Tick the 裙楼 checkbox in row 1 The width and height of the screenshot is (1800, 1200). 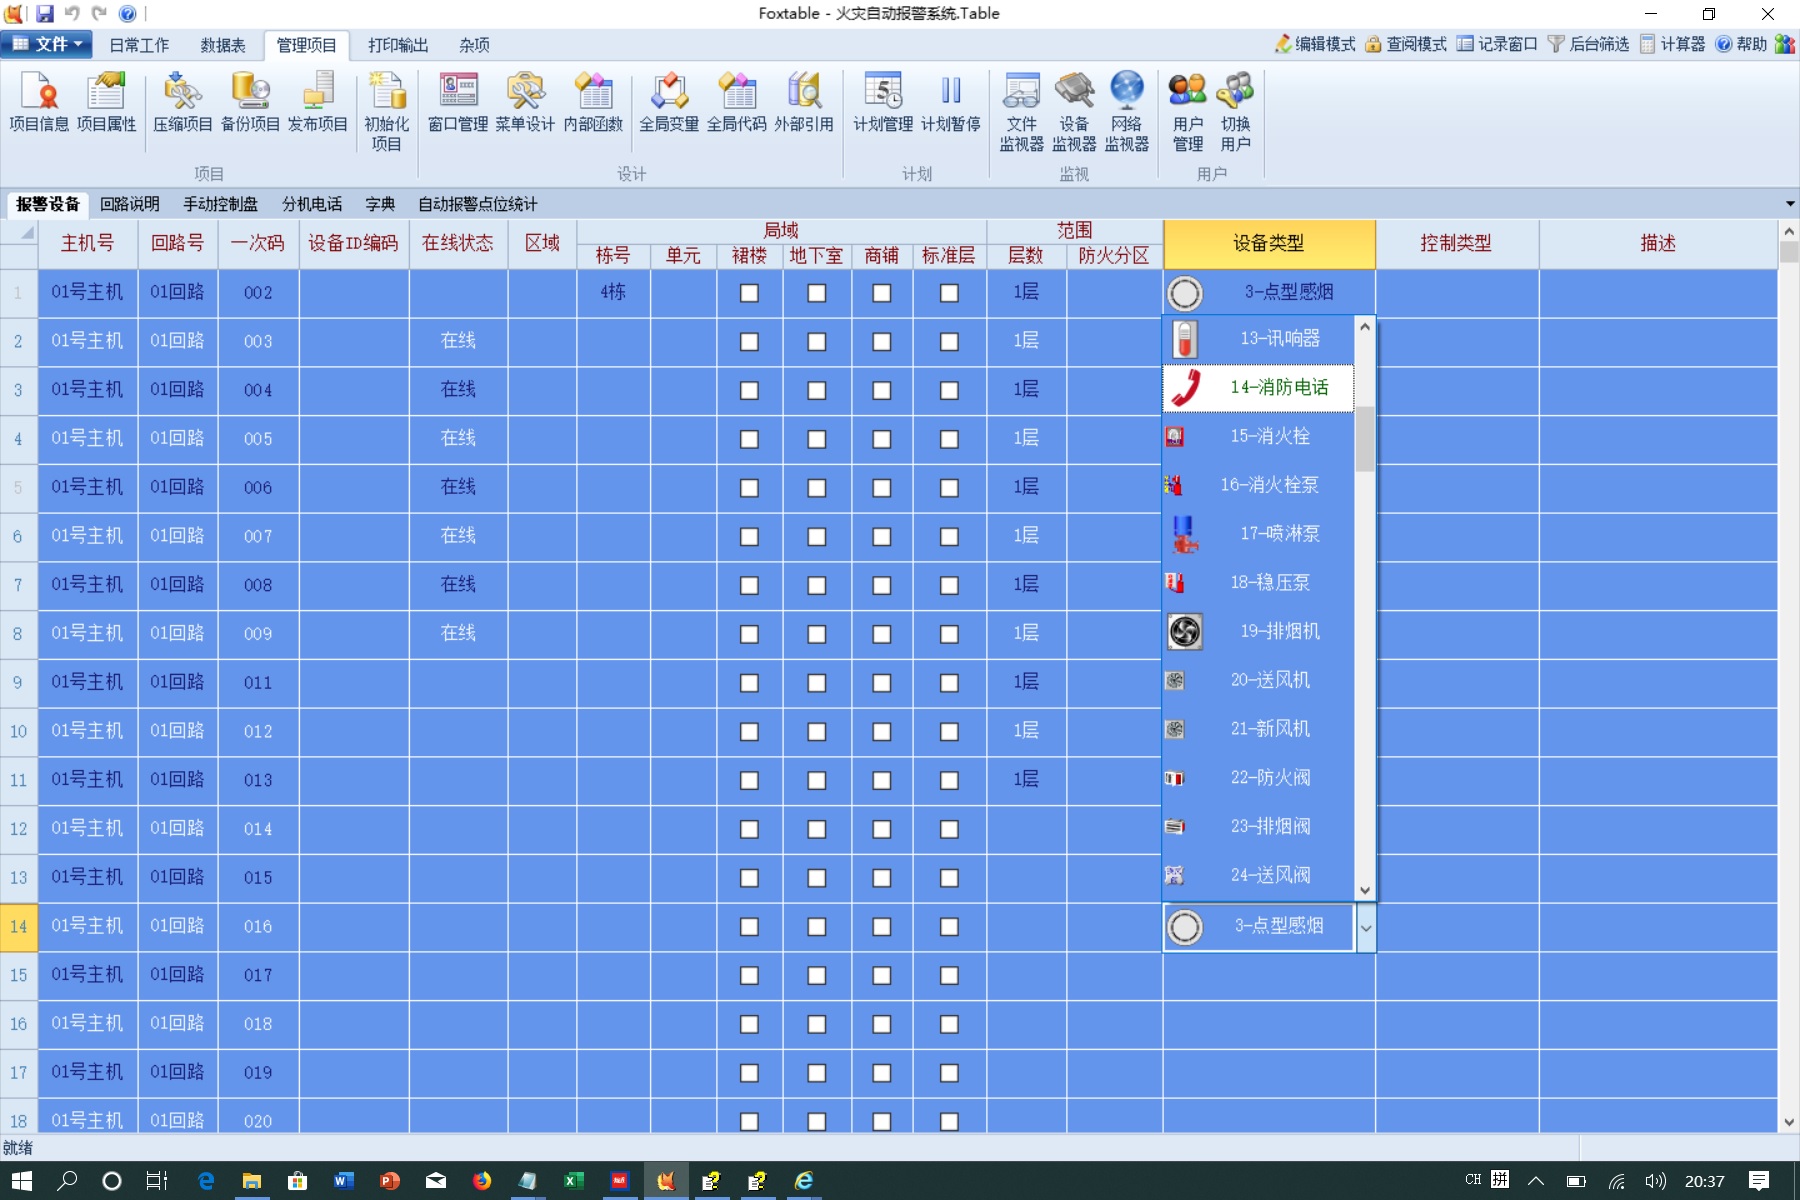pyautogui.click(x=749, y=293)
